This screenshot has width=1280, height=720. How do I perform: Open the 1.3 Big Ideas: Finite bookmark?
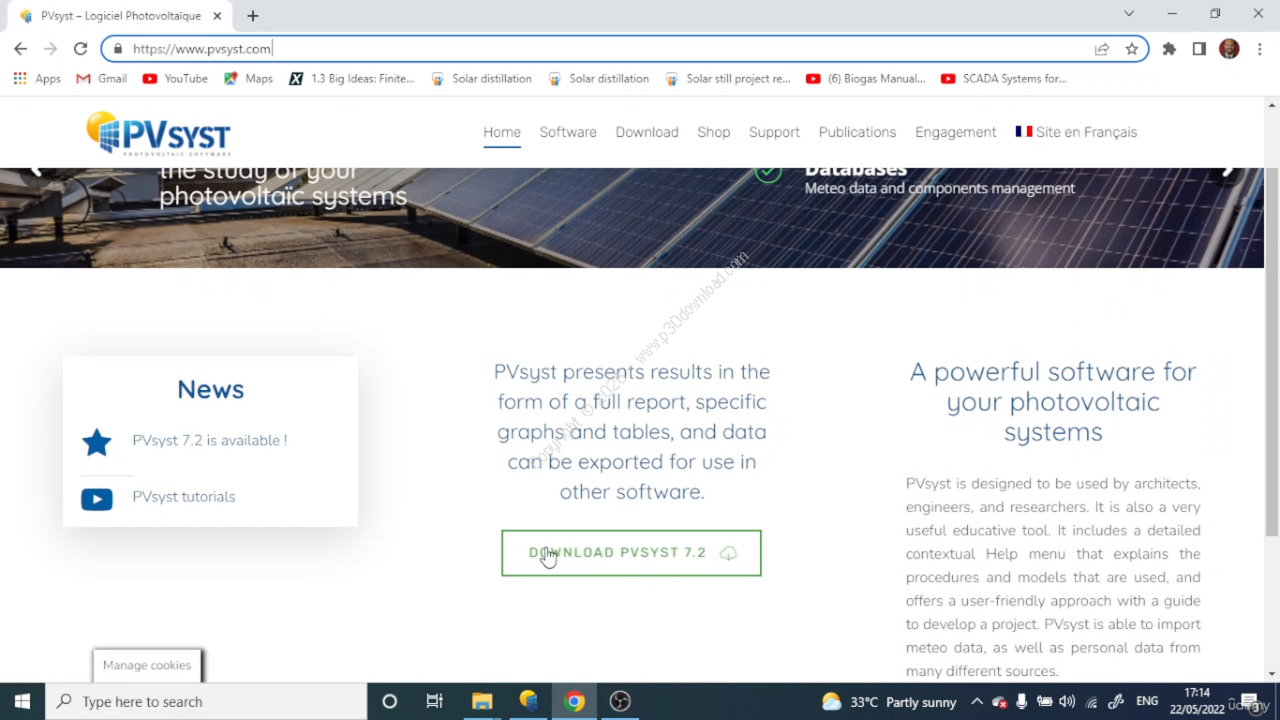pyautogui.click(x=351, y=79)
